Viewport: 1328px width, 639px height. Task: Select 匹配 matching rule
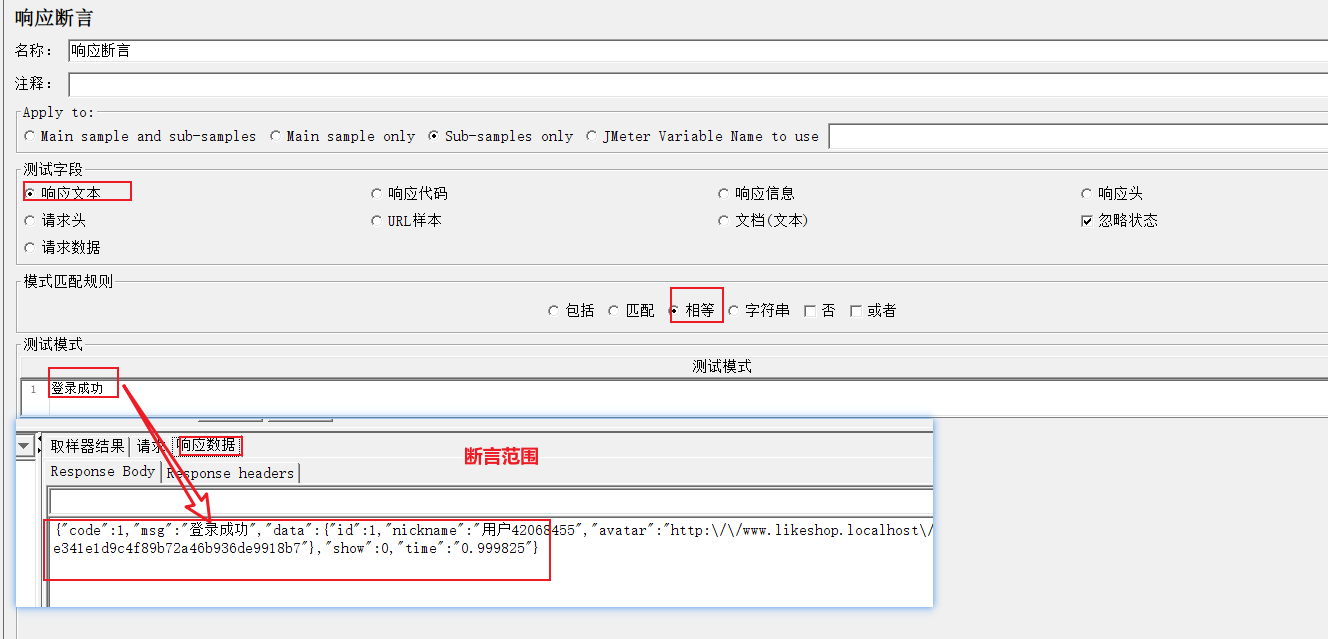tap(631, 310)
